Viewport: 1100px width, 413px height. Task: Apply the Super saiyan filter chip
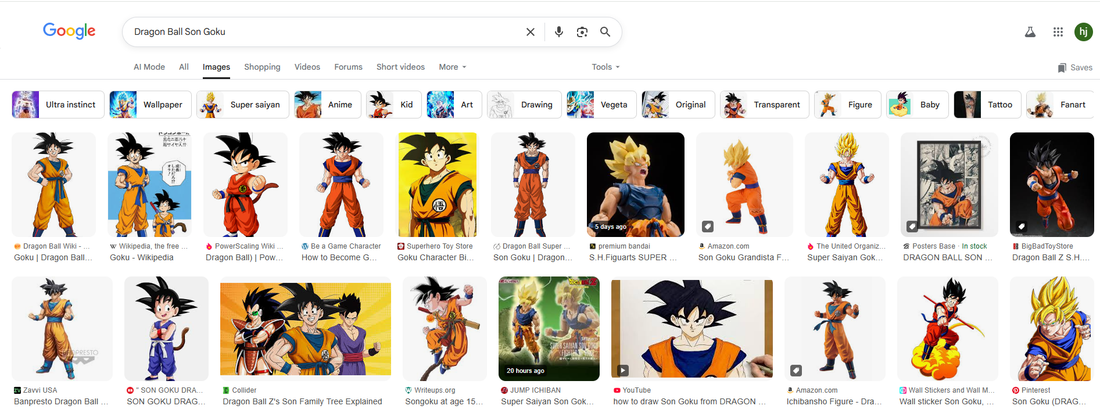(243, 105)
